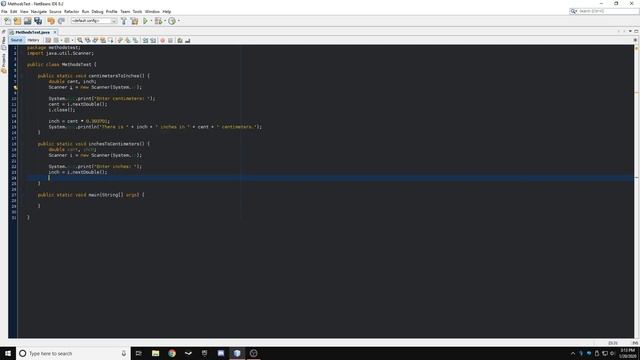This screenshot has height=360, width=640.
Task: Run the project with green play button
Action: coord(145,21)
